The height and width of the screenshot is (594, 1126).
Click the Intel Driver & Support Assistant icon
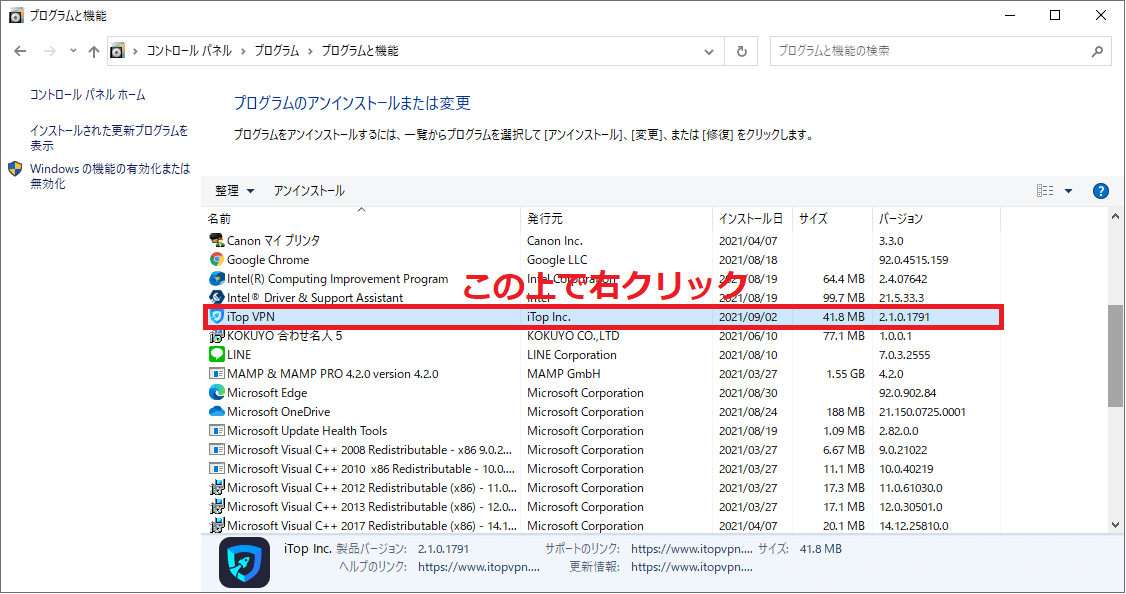216,297
